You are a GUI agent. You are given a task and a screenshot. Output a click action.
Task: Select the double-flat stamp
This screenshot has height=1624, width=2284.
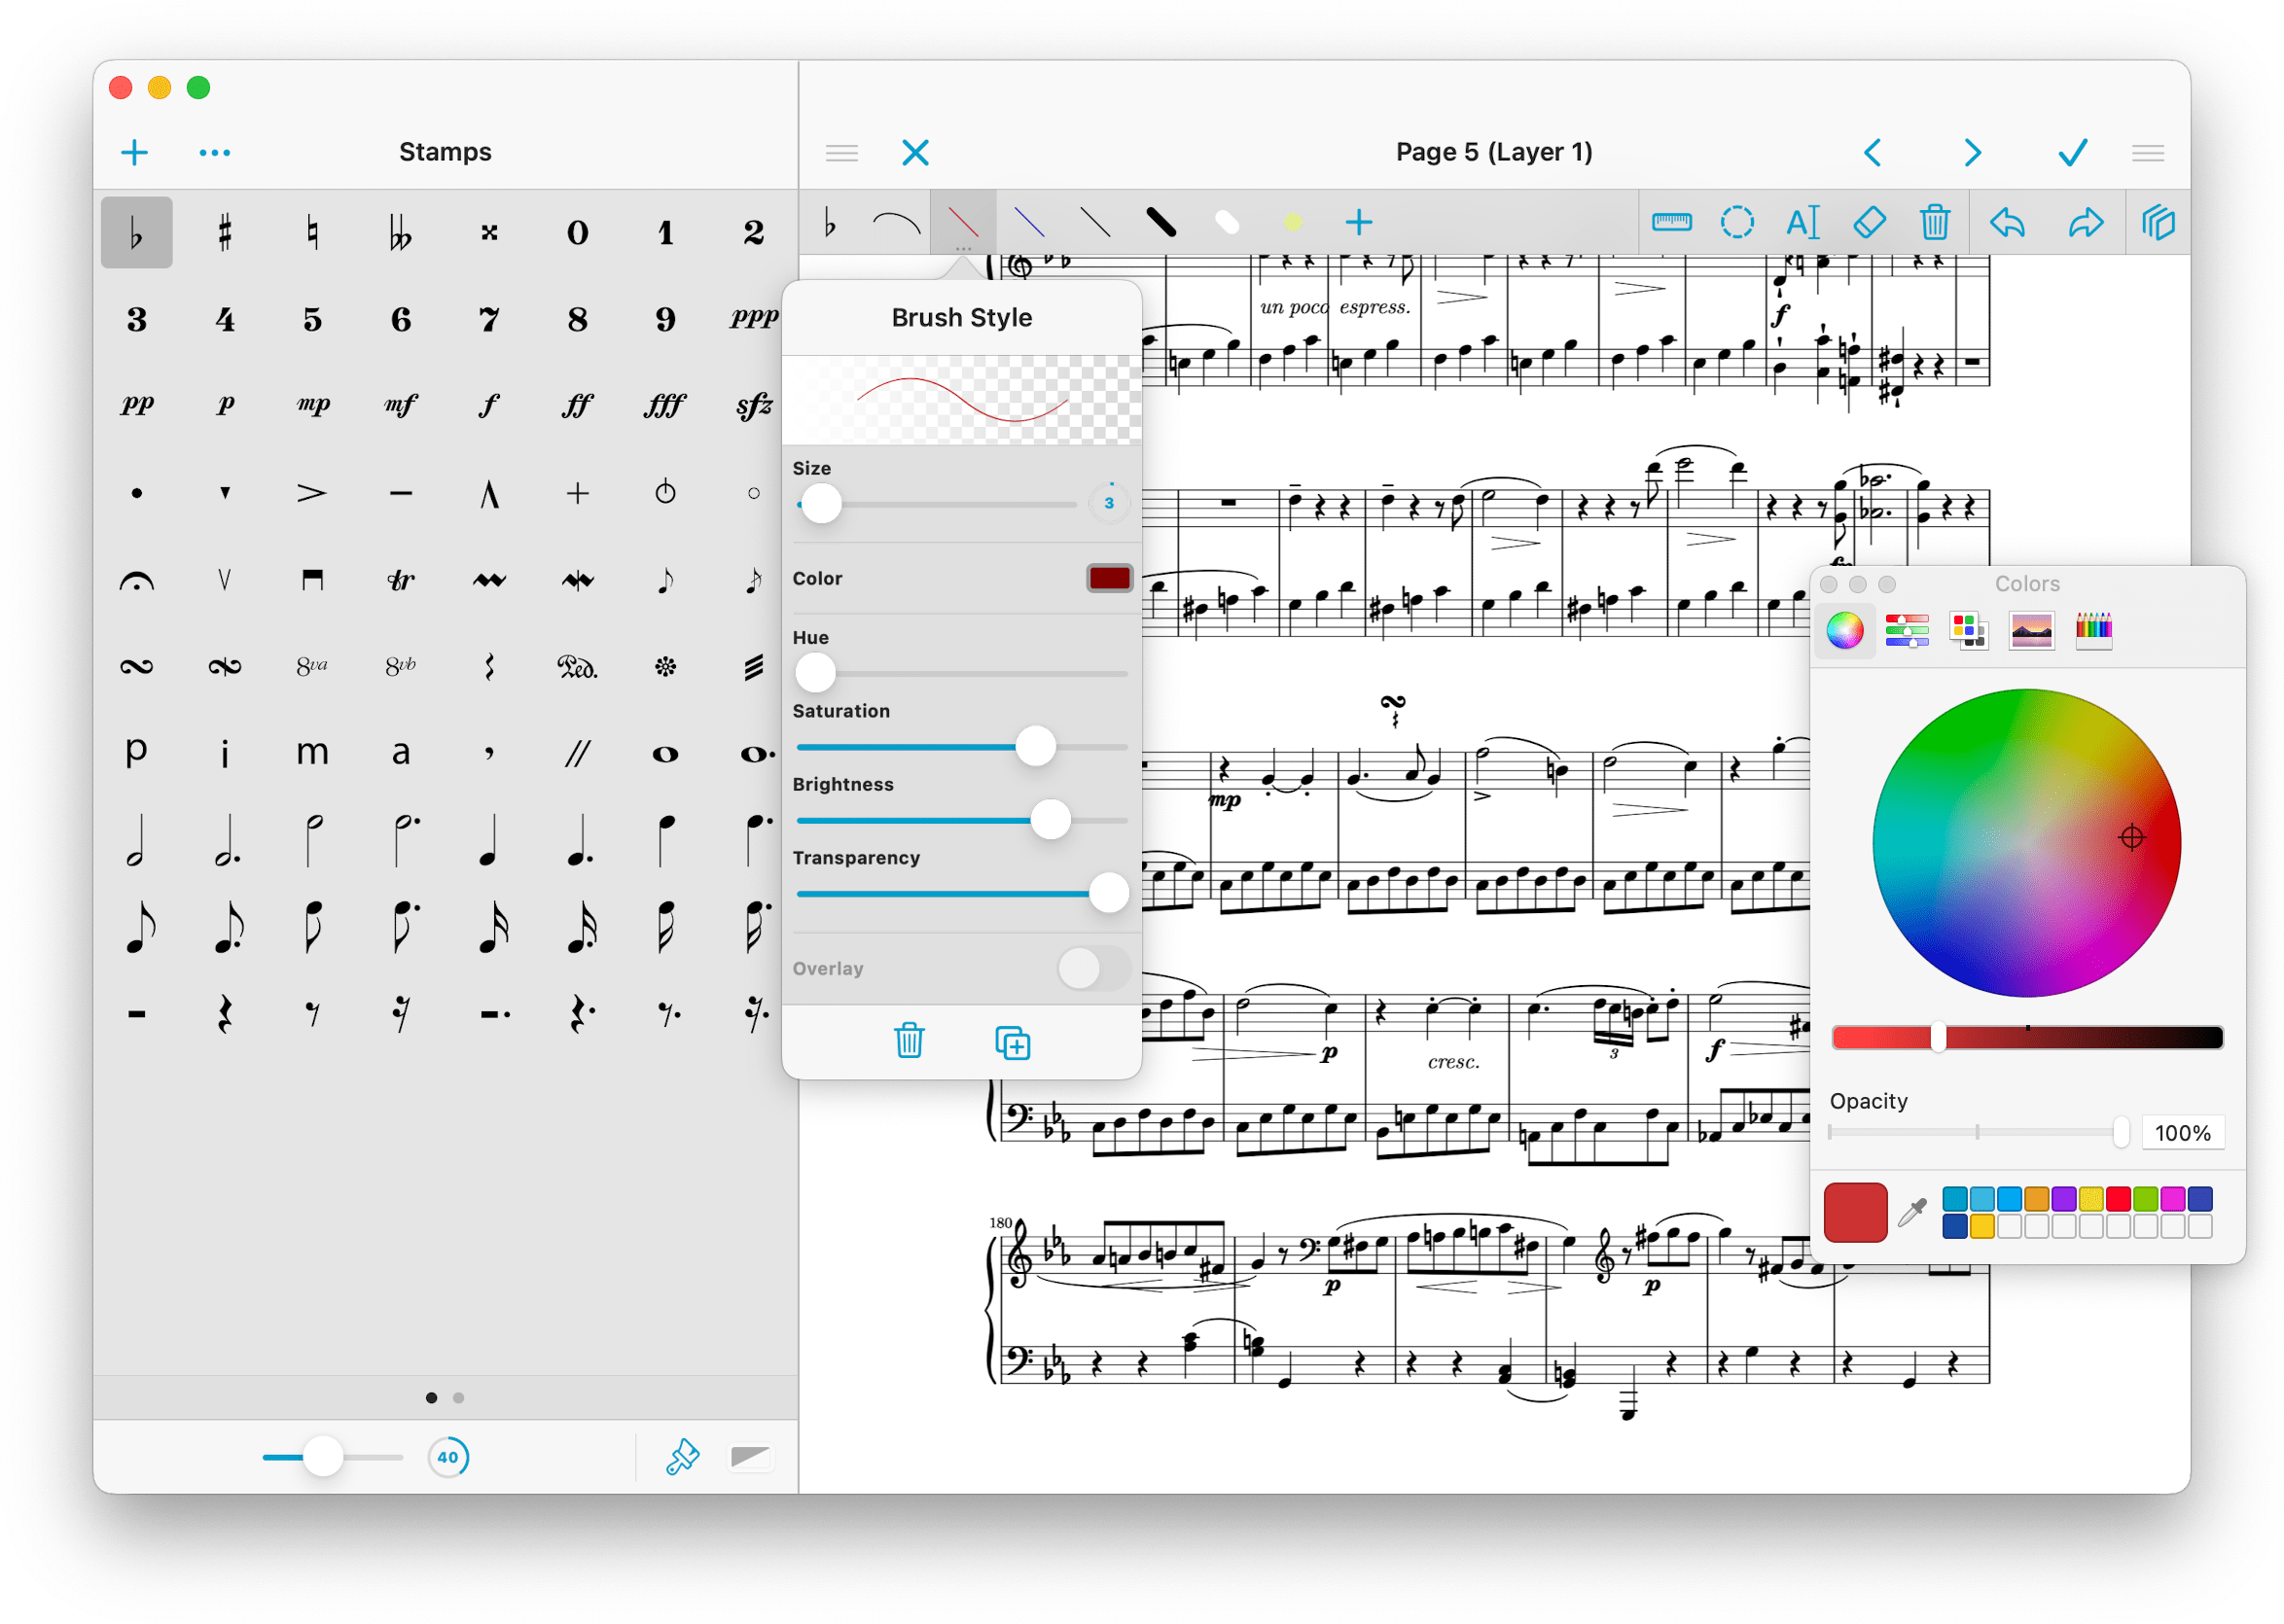tap(400, 232)
